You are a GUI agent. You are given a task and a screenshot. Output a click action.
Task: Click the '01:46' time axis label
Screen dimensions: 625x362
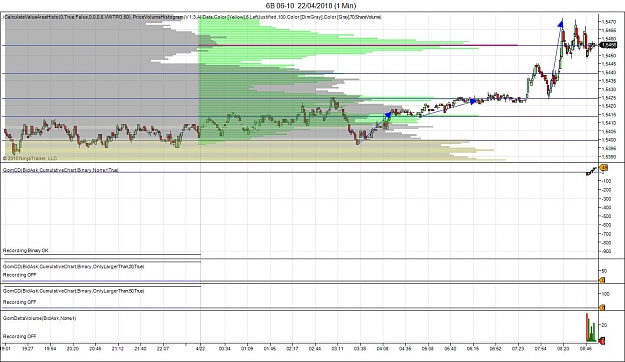pos(270,348)
